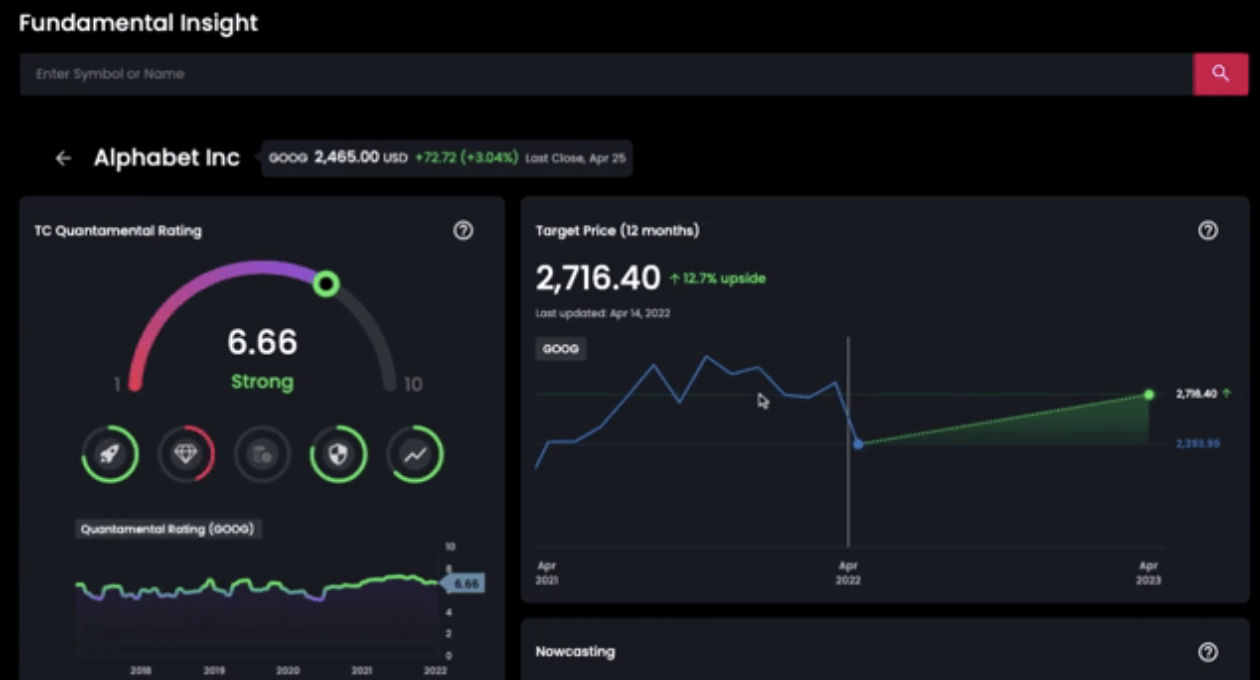Click the GOOG tag above the price chart
Viewport: 1260px width, 680px height.
(560, 350)
